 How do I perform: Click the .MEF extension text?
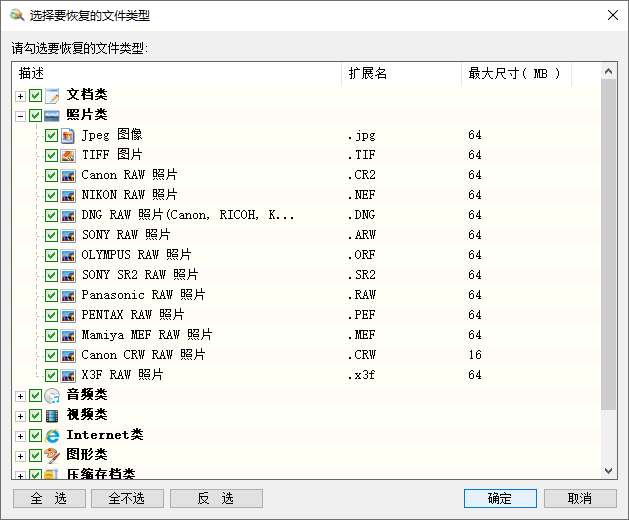pos(362,335)
